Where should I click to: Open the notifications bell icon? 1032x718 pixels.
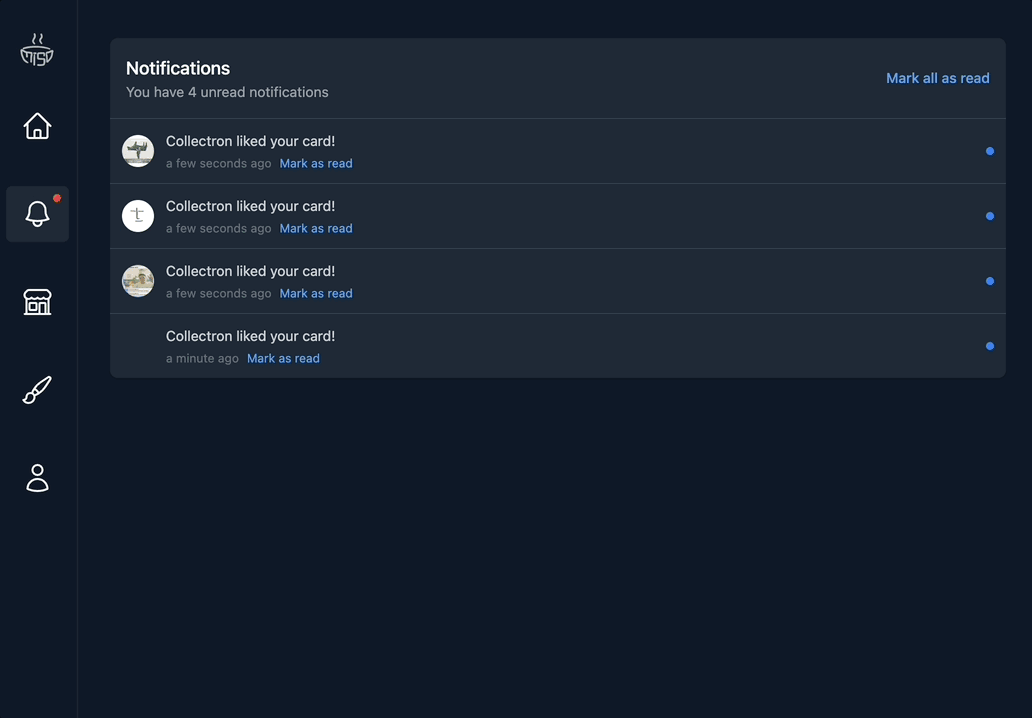pyautogui.click(x=37, y=214)
